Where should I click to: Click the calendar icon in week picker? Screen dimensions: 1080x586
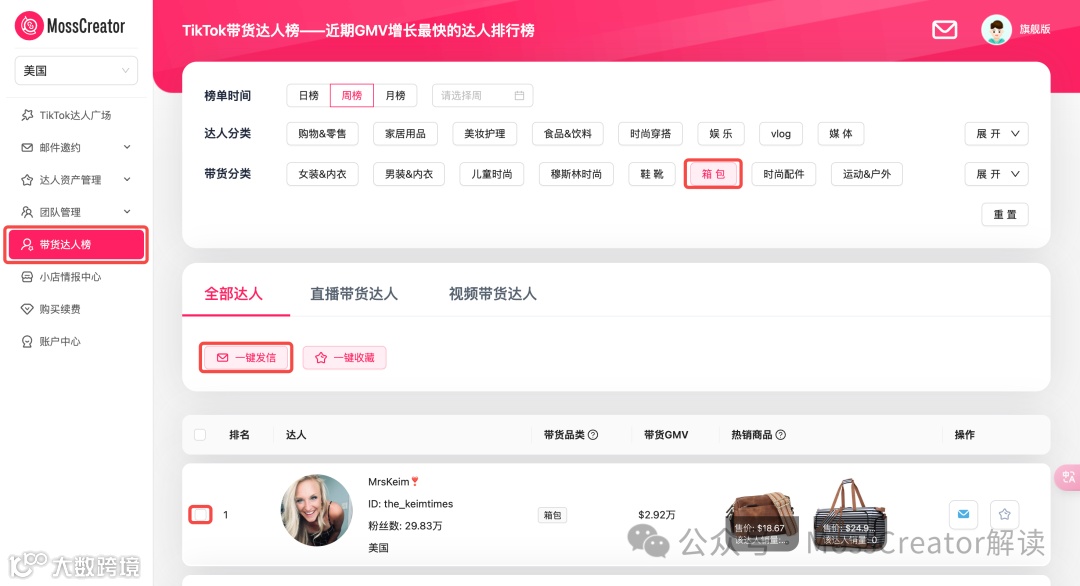point(519,96)
